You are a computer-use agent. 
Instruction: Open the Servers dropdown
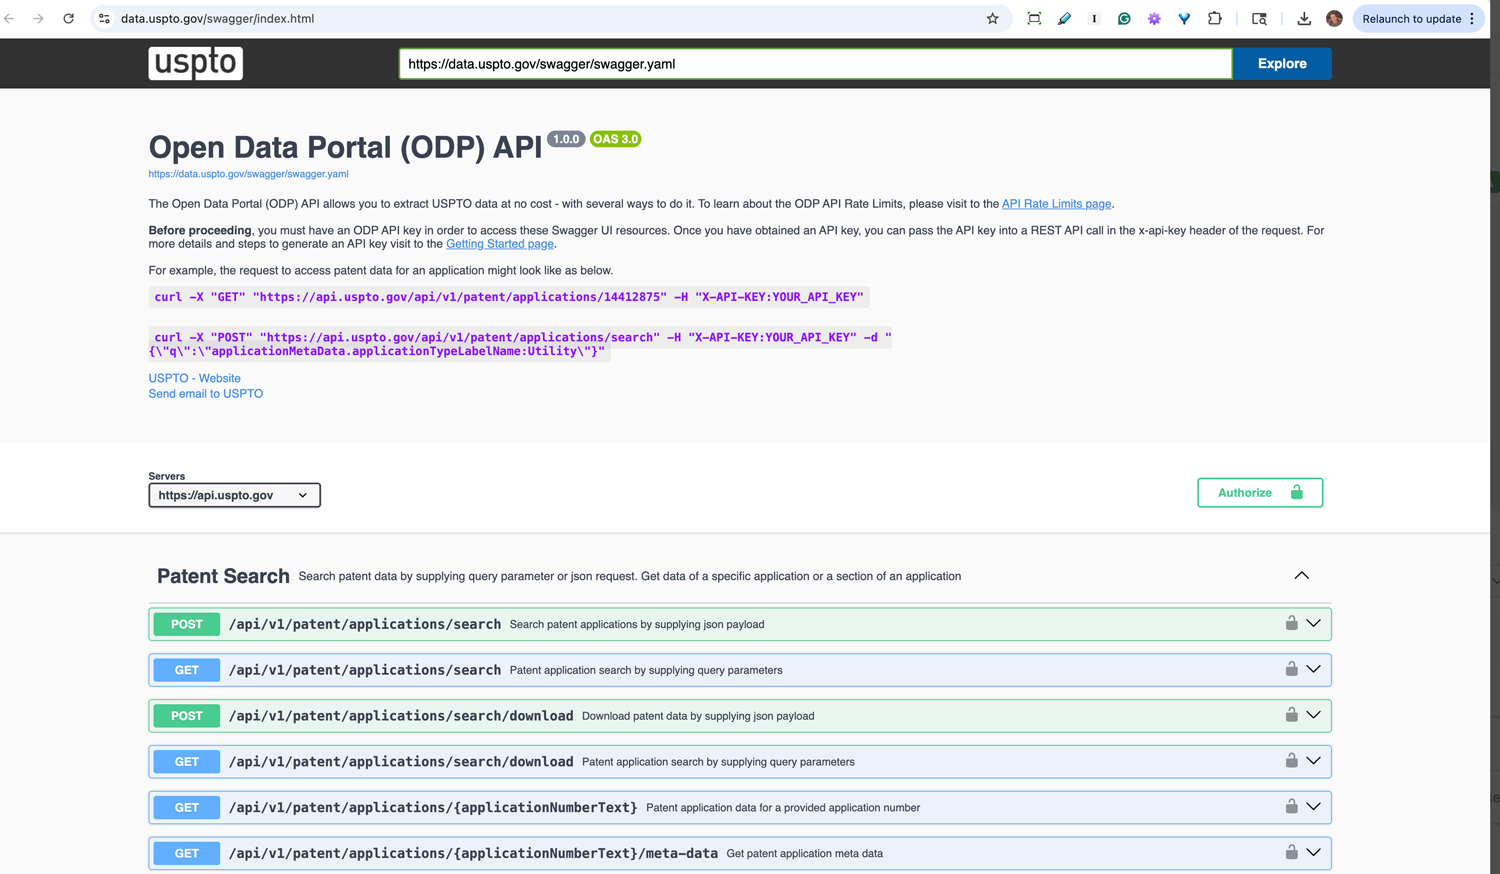pyautogui.click(x=234, y=495)
